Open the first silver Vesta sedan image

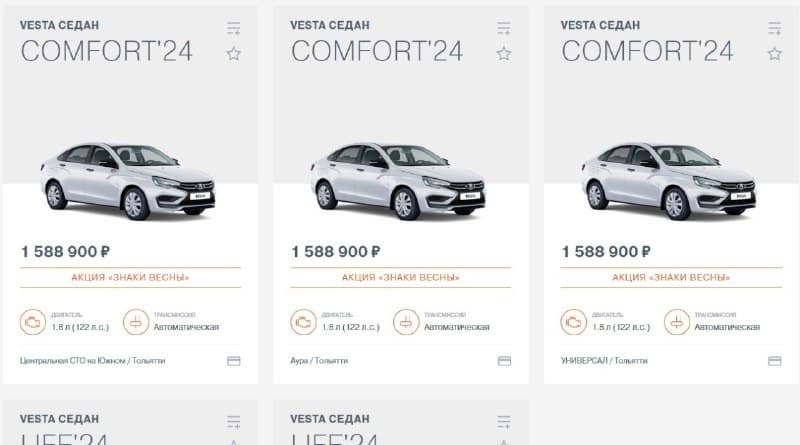click(x=128, y=181)
